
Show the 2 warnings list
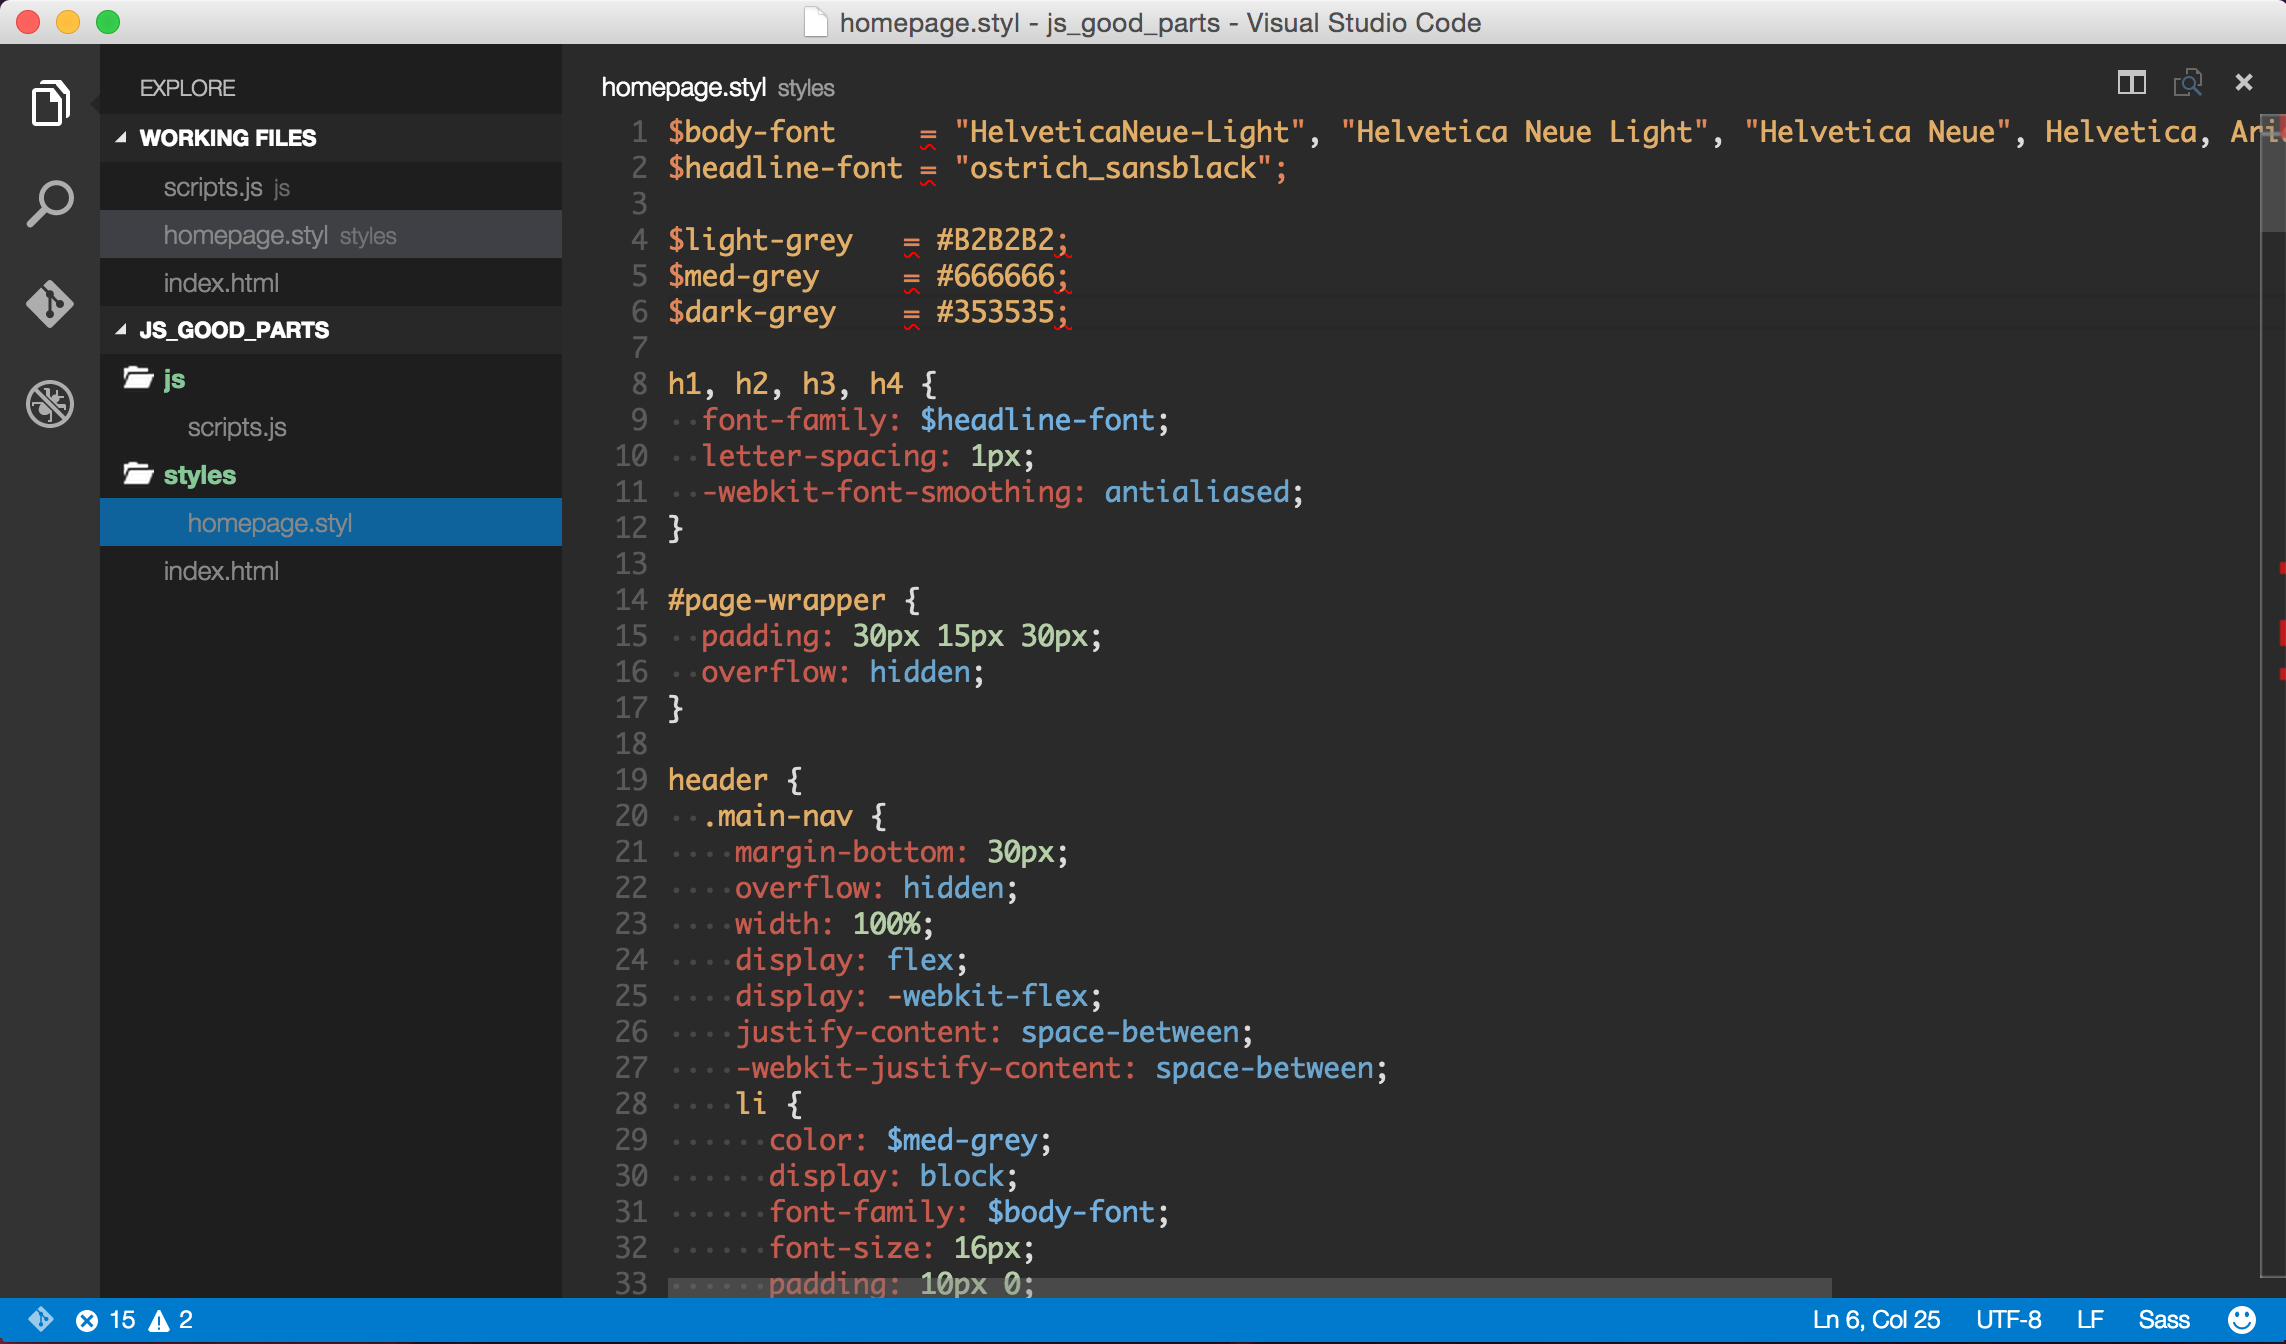click(172, 1320)
